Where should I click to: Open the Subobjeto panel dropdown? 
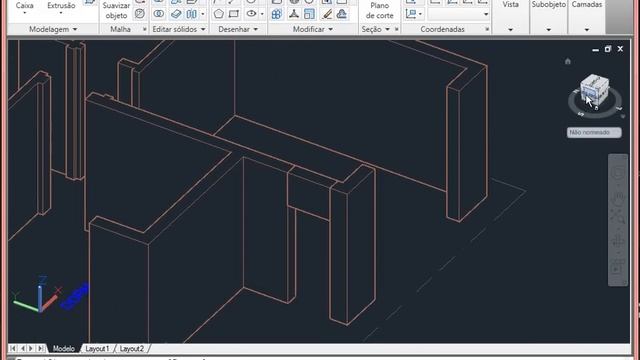coord(548,29)
